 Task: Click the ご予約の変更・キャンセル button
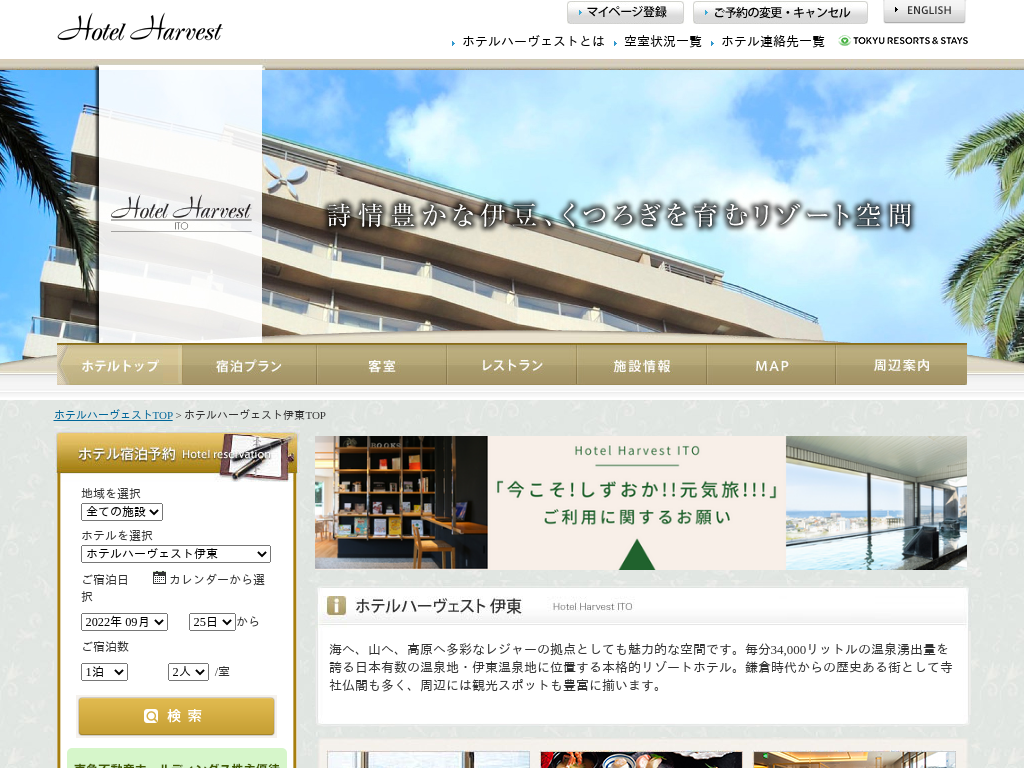coord(780,12)
